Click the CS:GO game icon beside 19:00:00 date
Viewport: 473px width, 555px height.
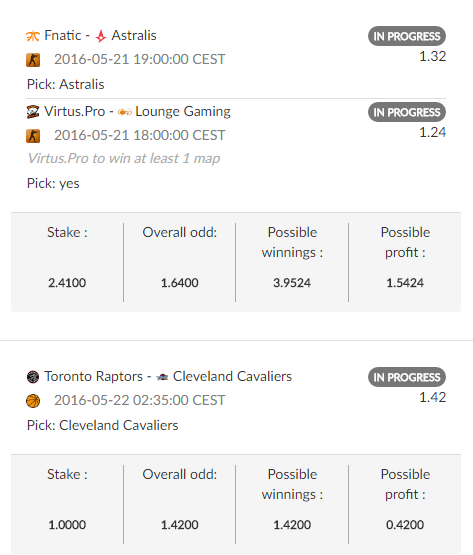click(33, 60)
